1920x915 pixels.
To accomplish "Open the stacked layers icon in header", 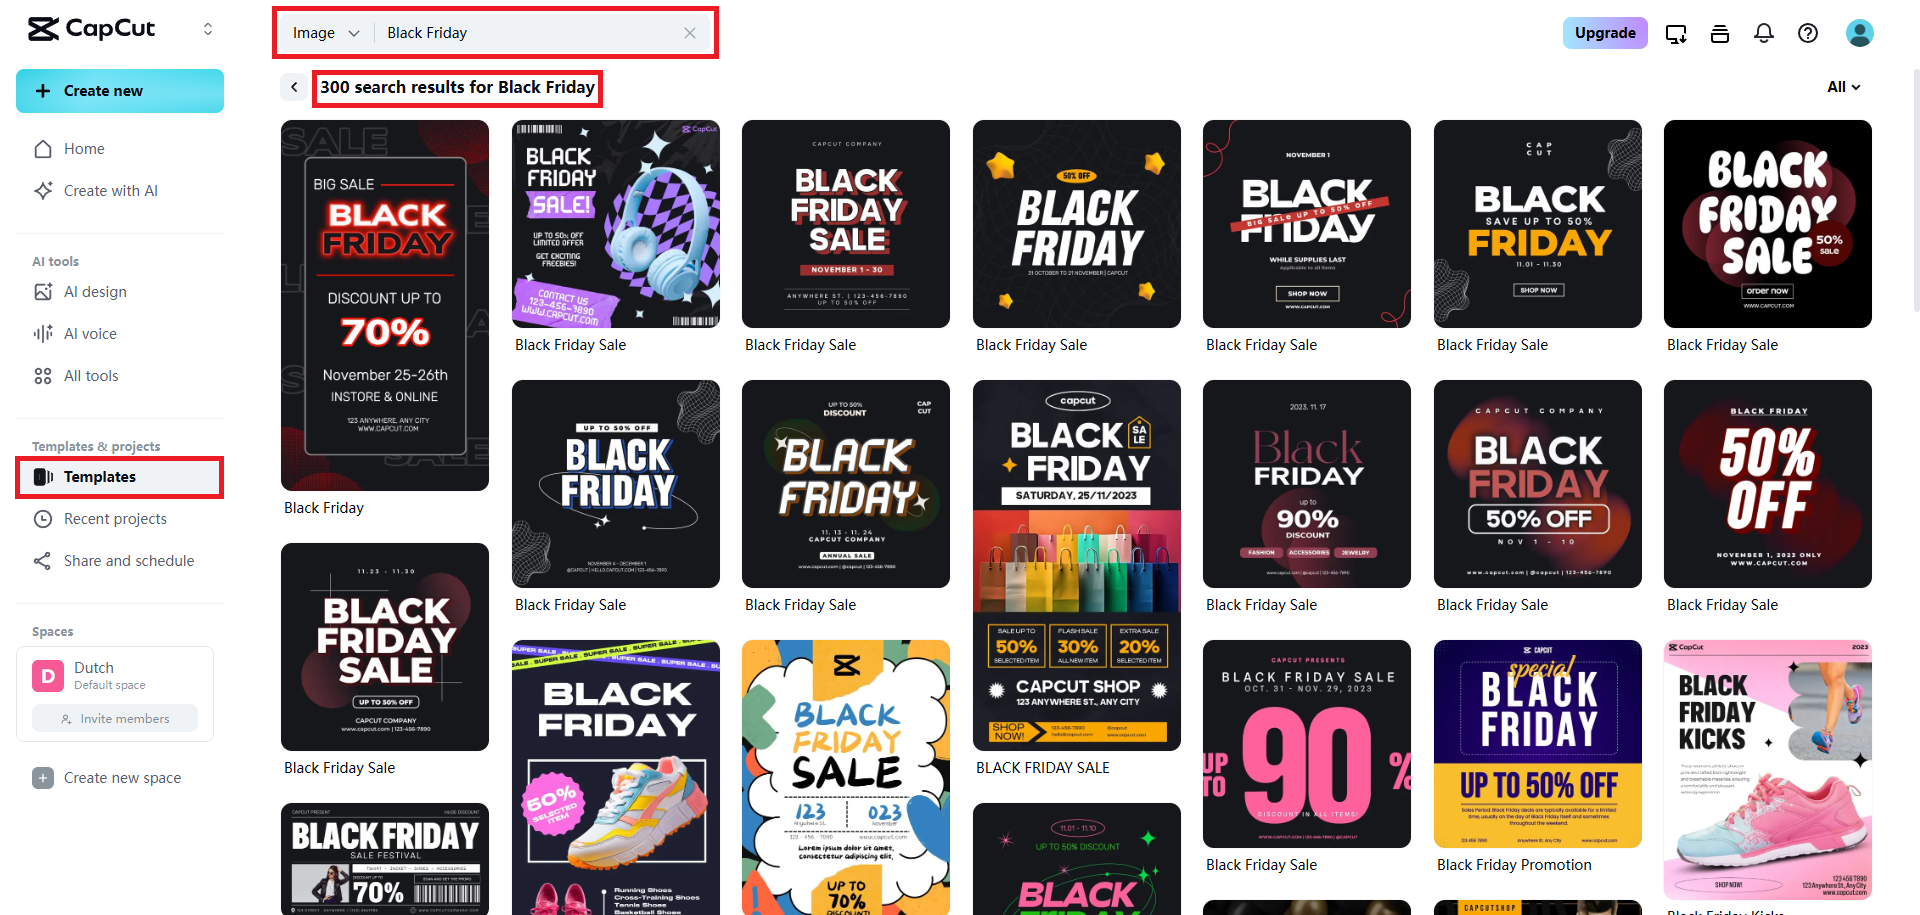I will (1720, 34).
